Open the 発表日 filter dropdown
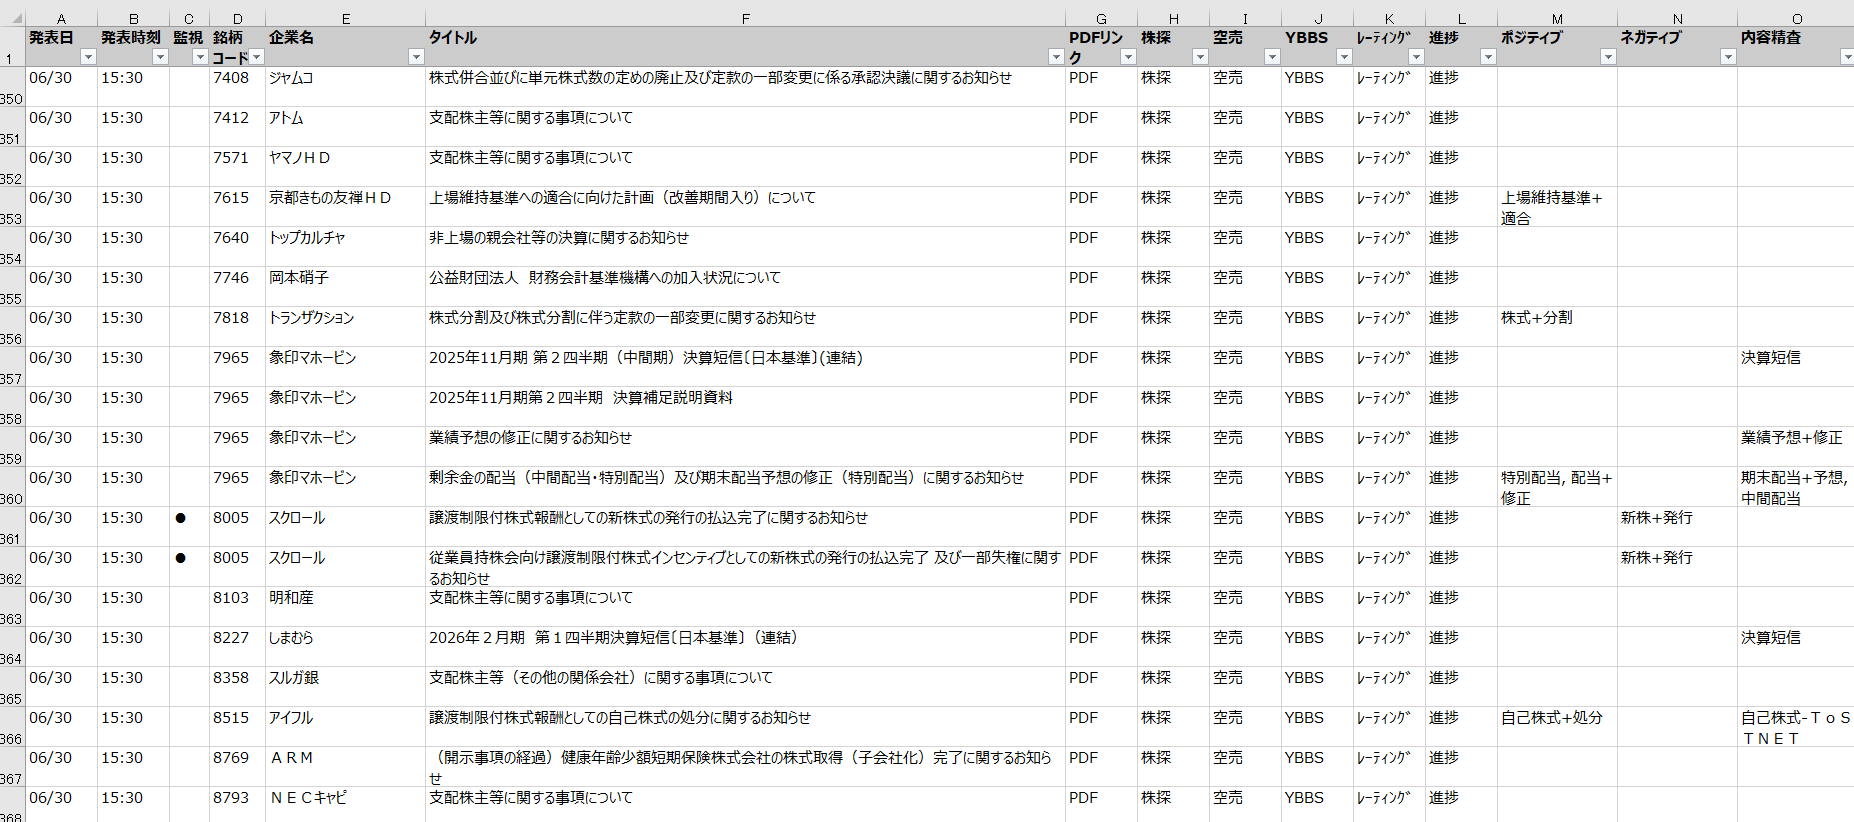The width and height of the screenshot is (1854, 822). point(88,57)
